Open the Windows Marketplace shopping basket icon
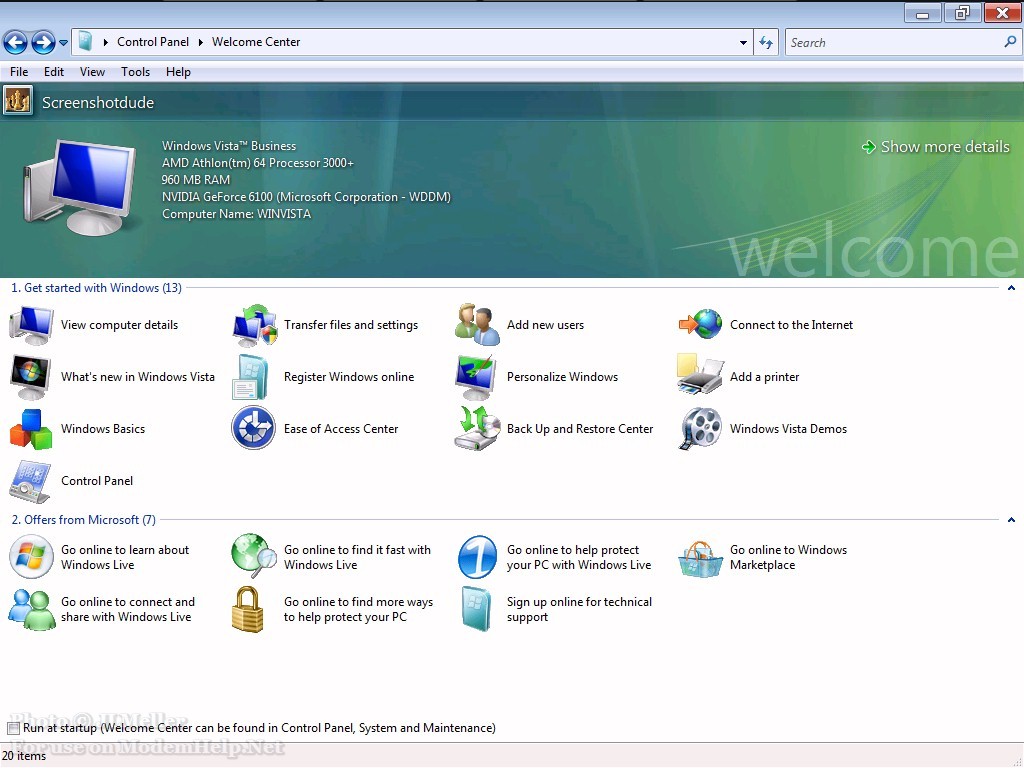Screen dimensions: 1024x768 click(699, 559)
